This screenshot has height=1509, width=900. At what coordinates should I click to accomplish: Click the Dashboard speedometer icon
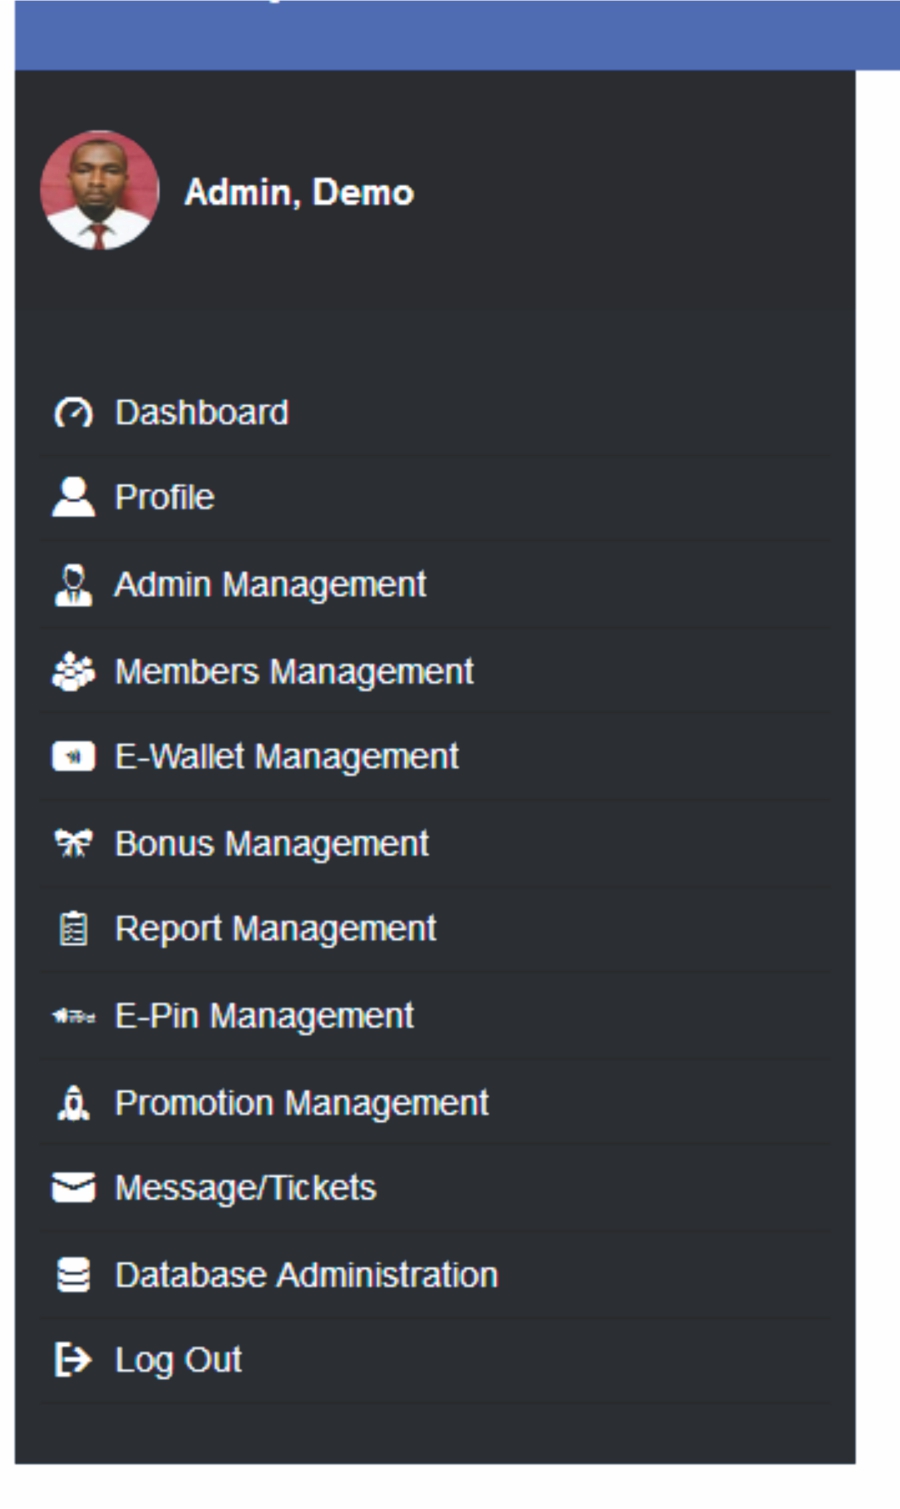coord(73,413)
